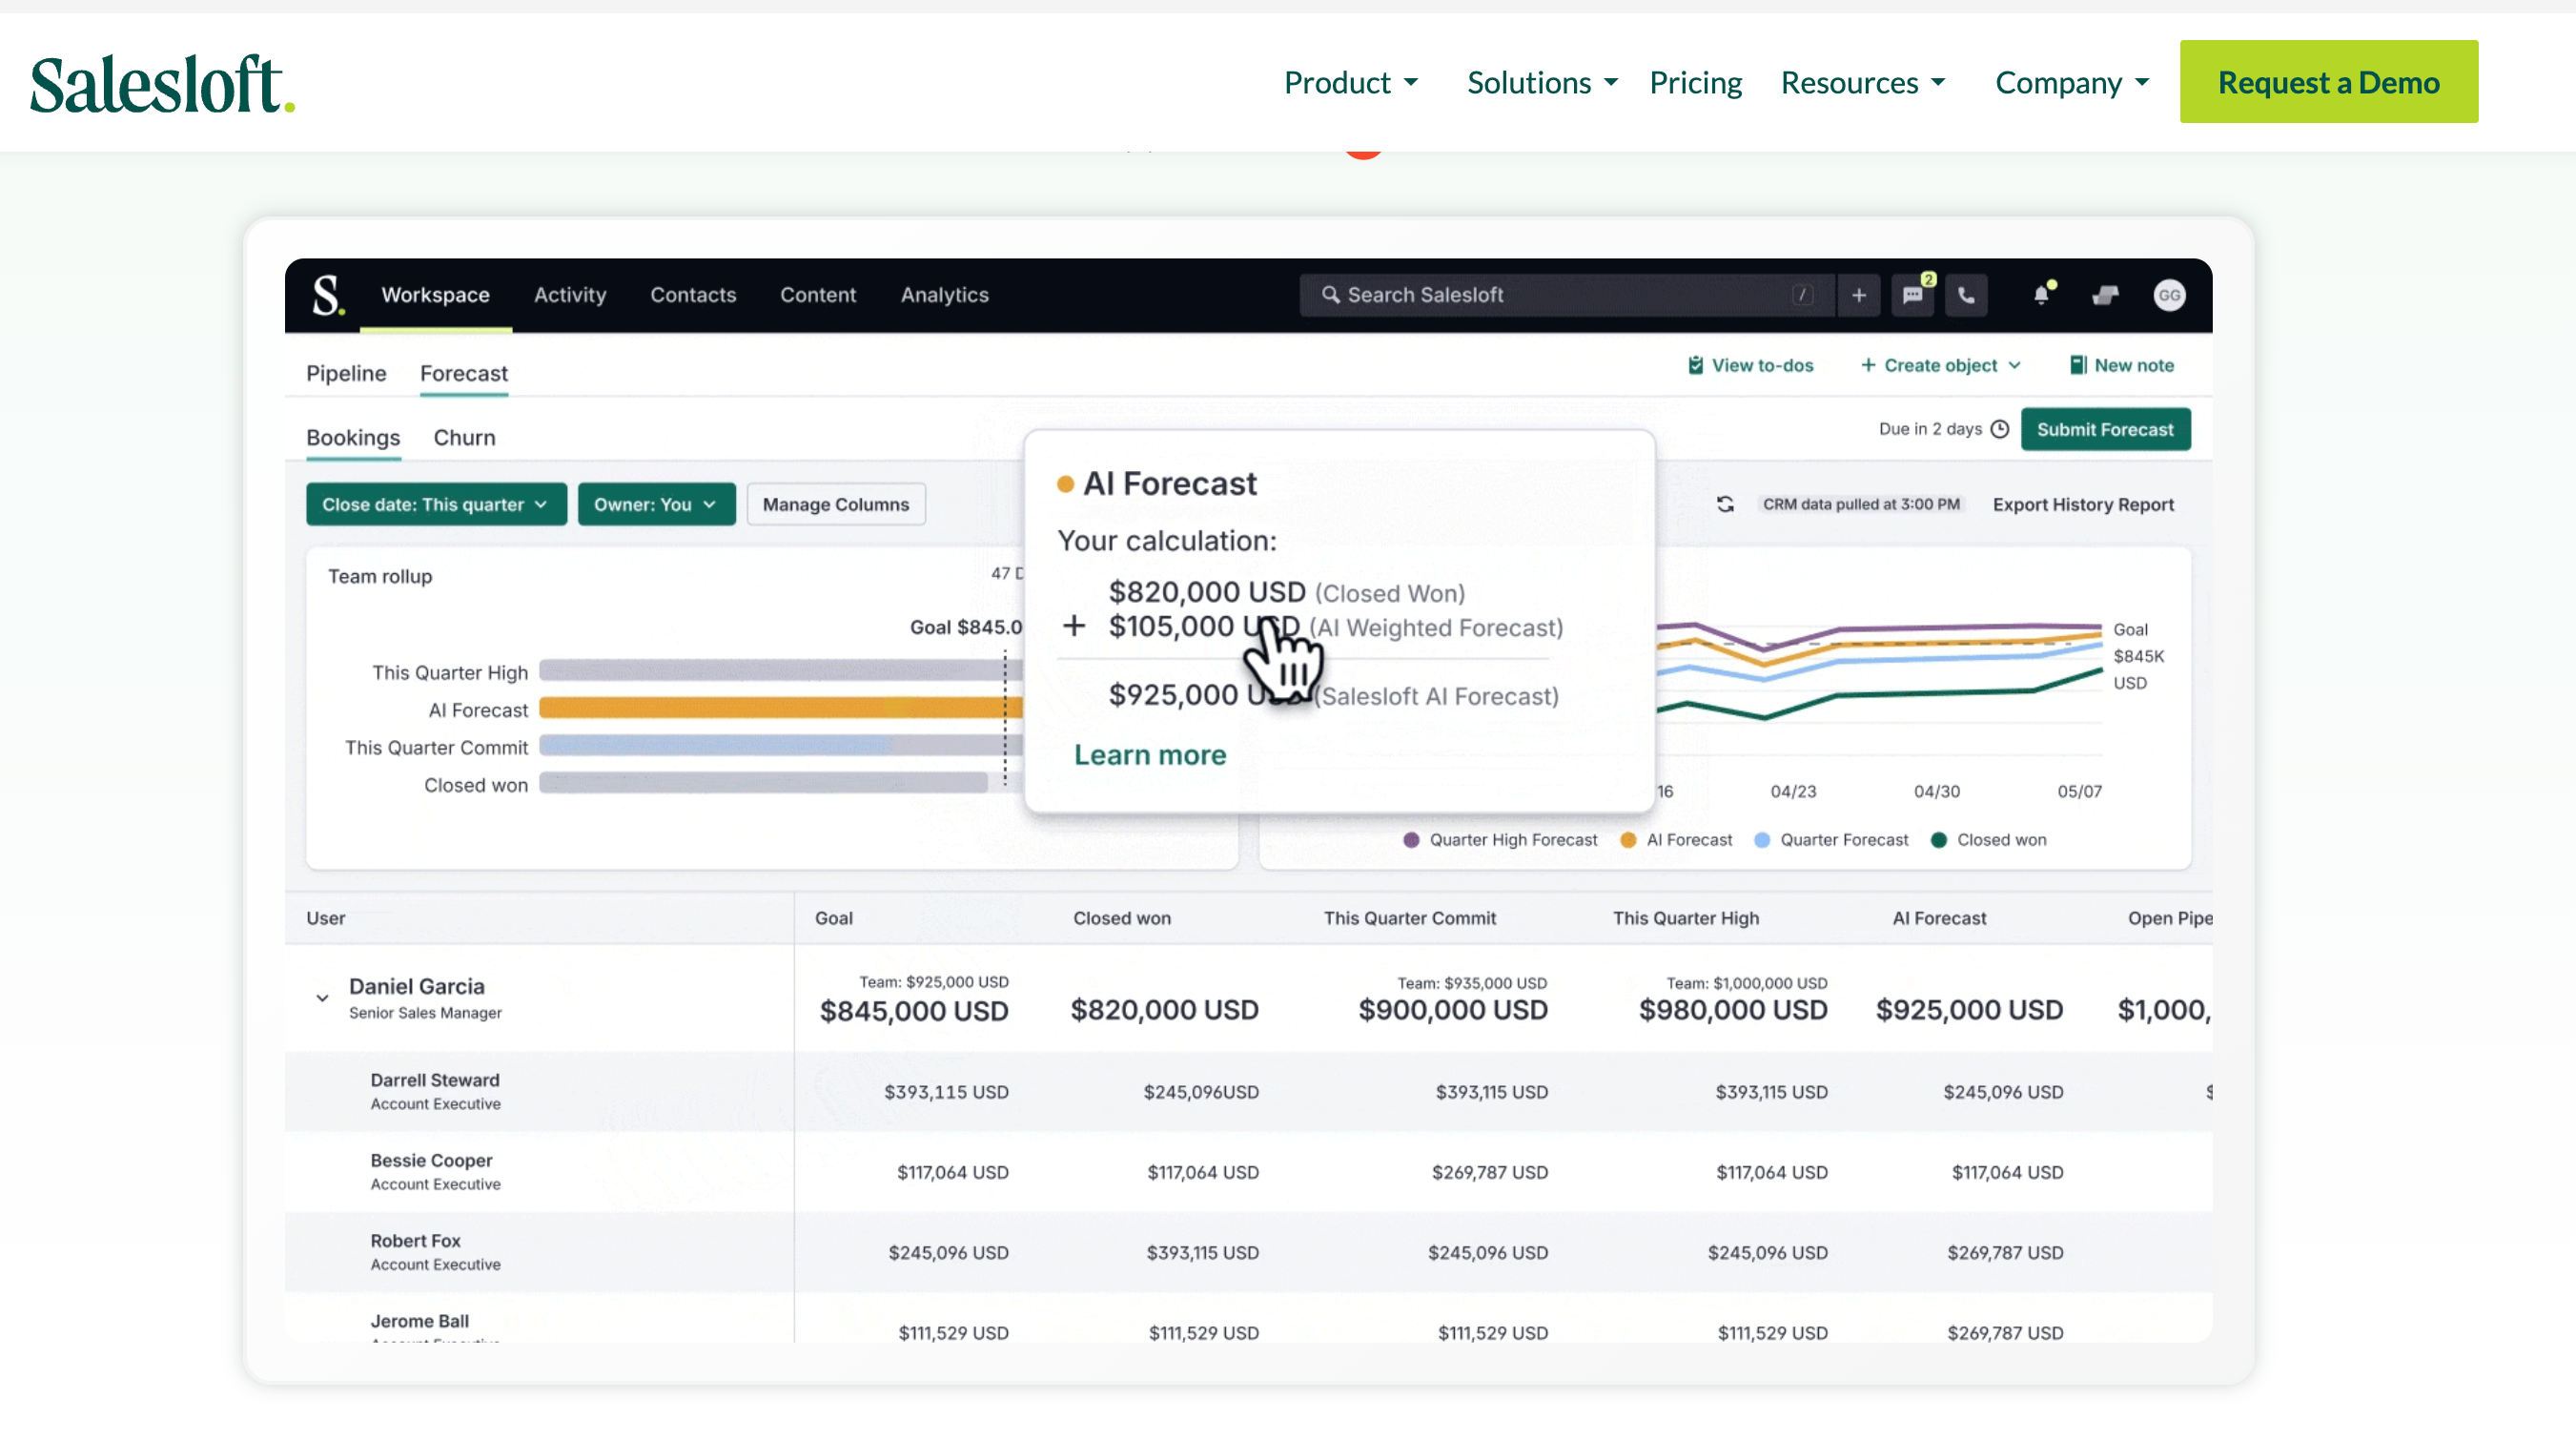
Task: Select the Churn sub-tab
Action: tap(464, 437)
